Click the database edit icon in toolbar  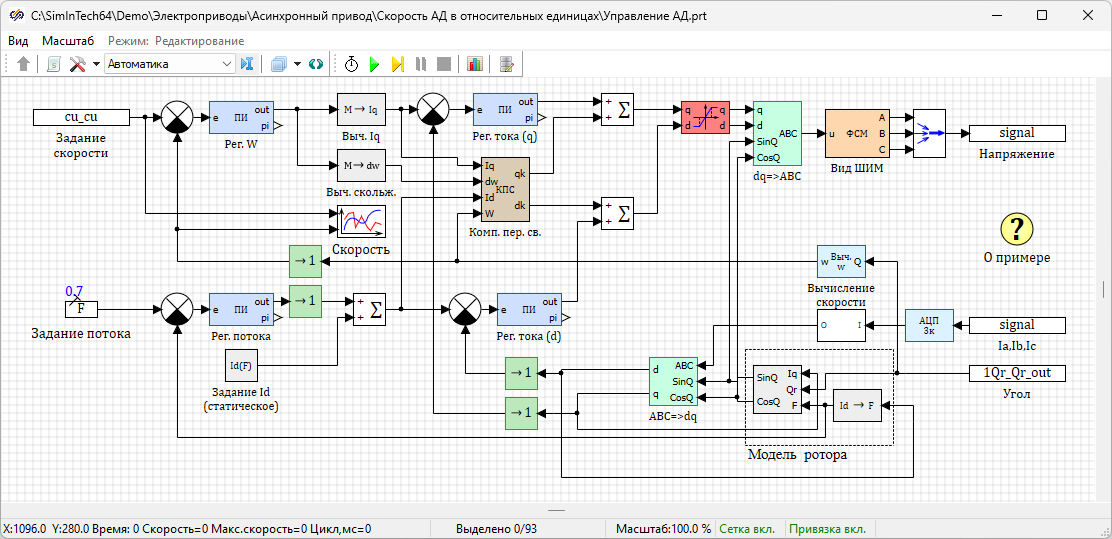click(x=507, y=64)
